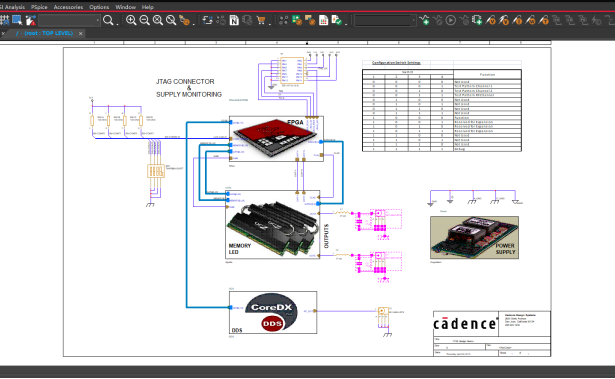Select the FPGA hierarchical block image

point(276,138)
